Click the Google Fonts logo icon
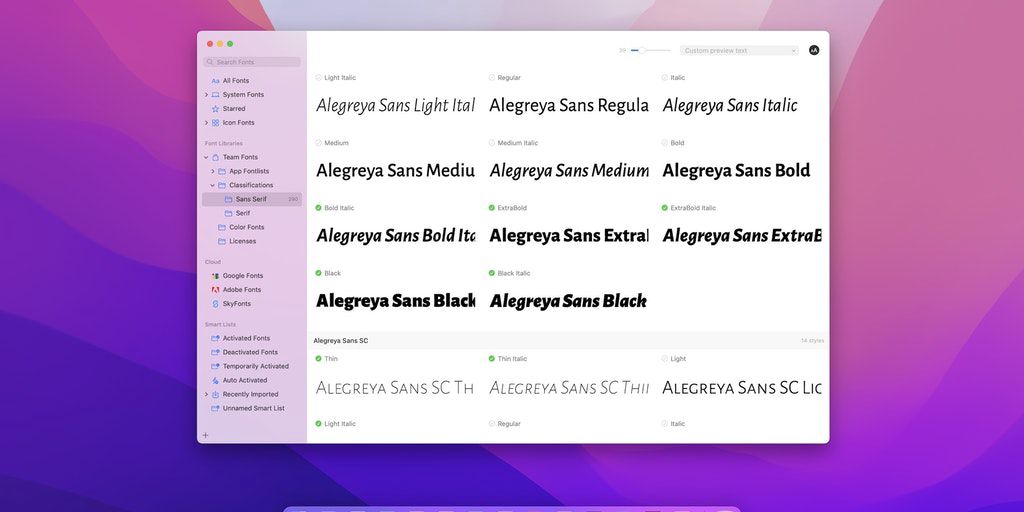The height and width of the screenshot is (512, 1024). (216, 276)
